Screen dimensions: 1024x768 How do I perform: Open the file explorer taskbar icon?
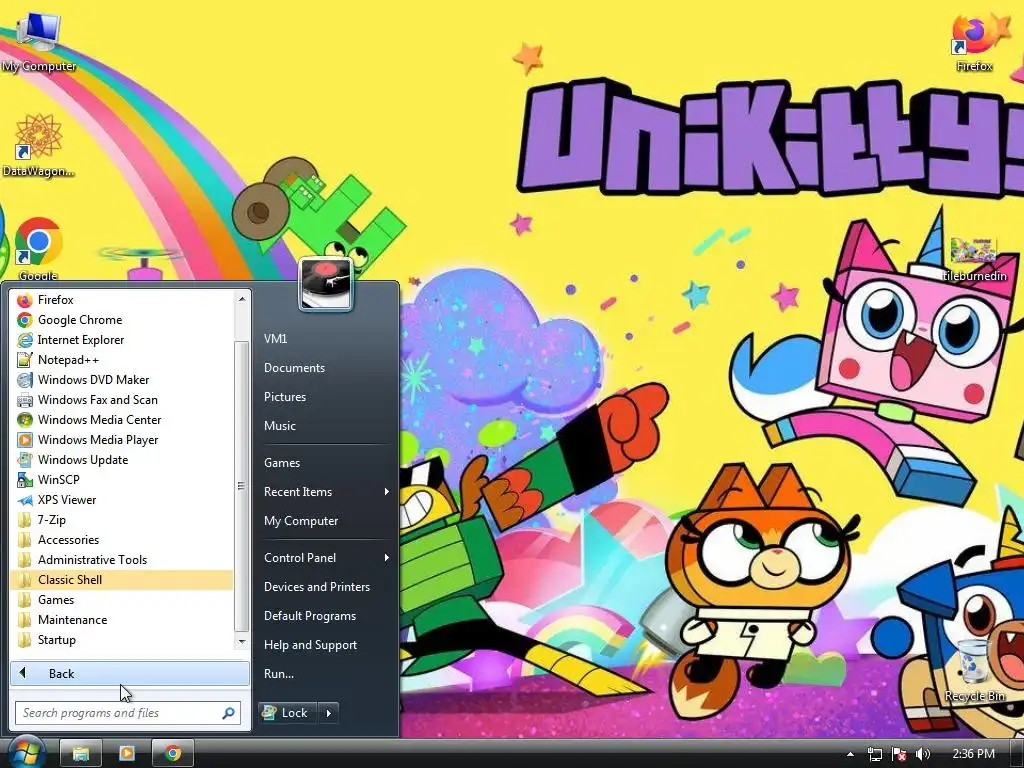click(x=80, y=754)
